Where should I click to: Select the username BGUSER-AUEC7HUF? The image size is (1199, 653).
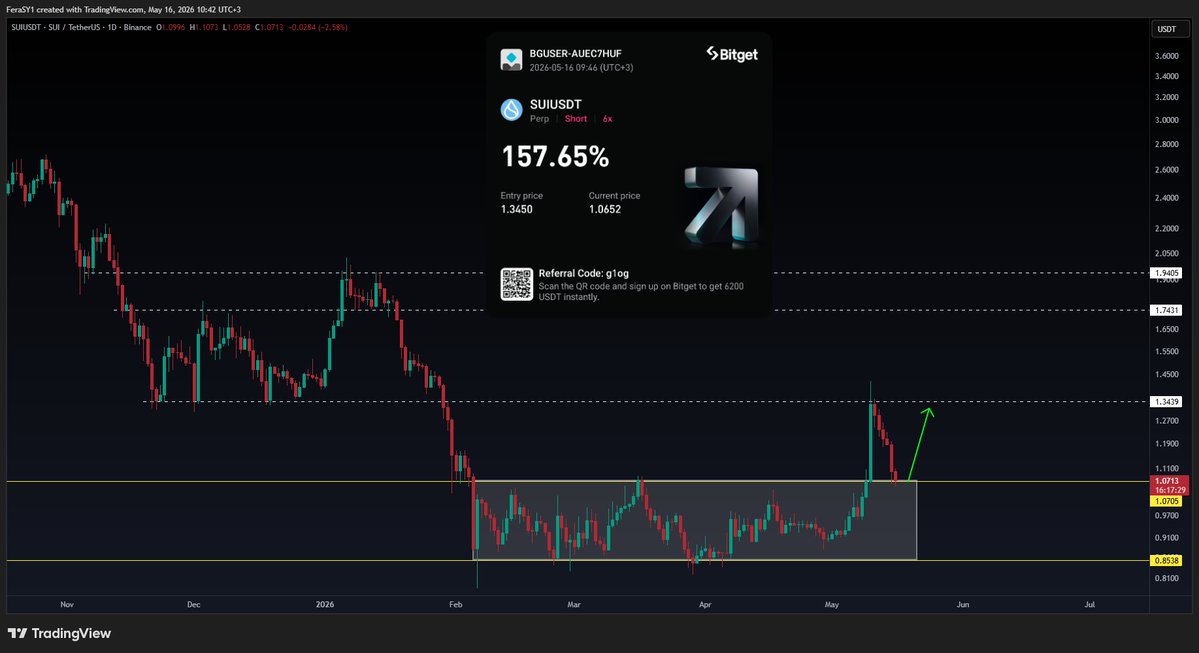pyautogui.click(x=575, y=54)
